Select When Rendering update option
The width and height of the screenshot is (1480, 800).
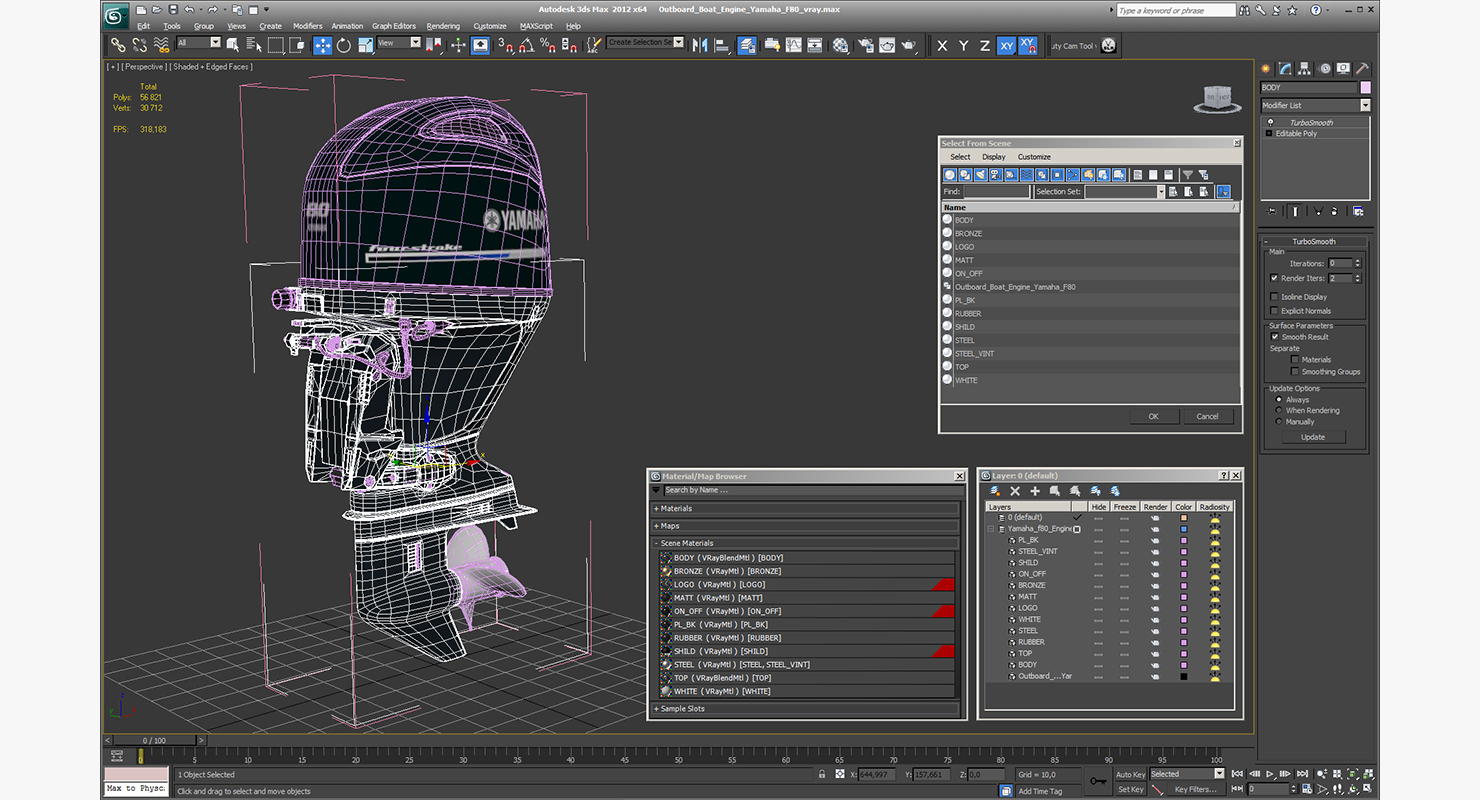point(1279,411)
